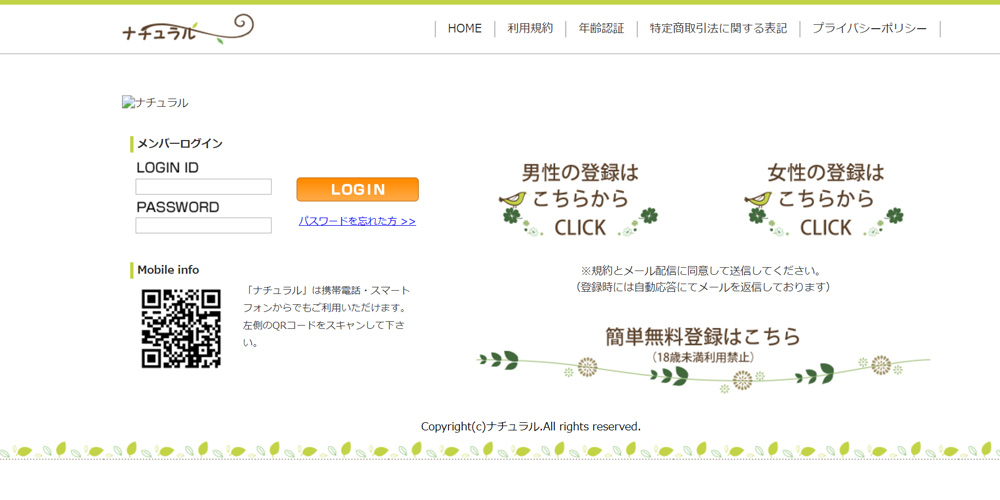The width and height of the screenshot is (1000, 500).
Task: Click the broken ナチュラル image placeholder
Action: (x=155, y=103)
